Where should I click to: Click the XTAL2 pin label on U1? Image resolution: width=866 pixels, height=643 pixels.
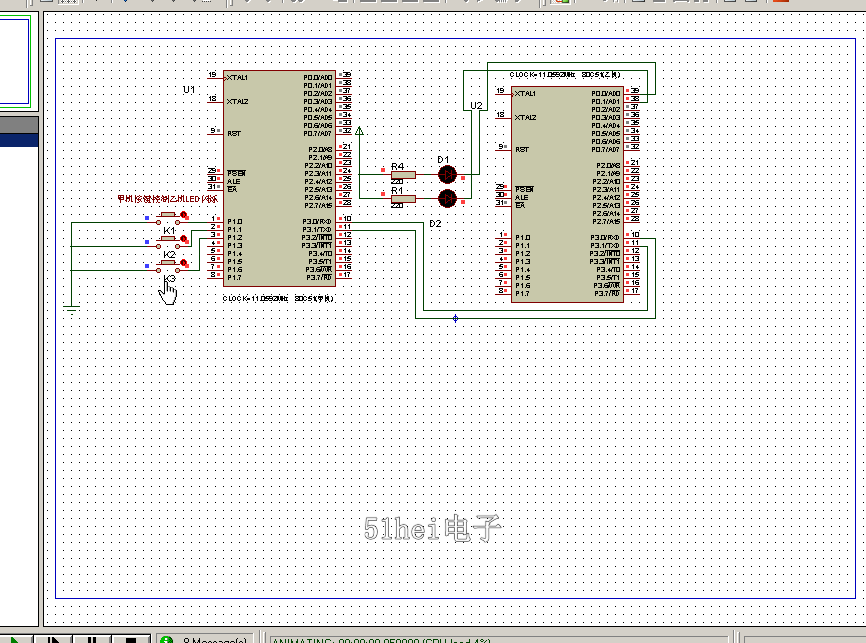point(237,102)
